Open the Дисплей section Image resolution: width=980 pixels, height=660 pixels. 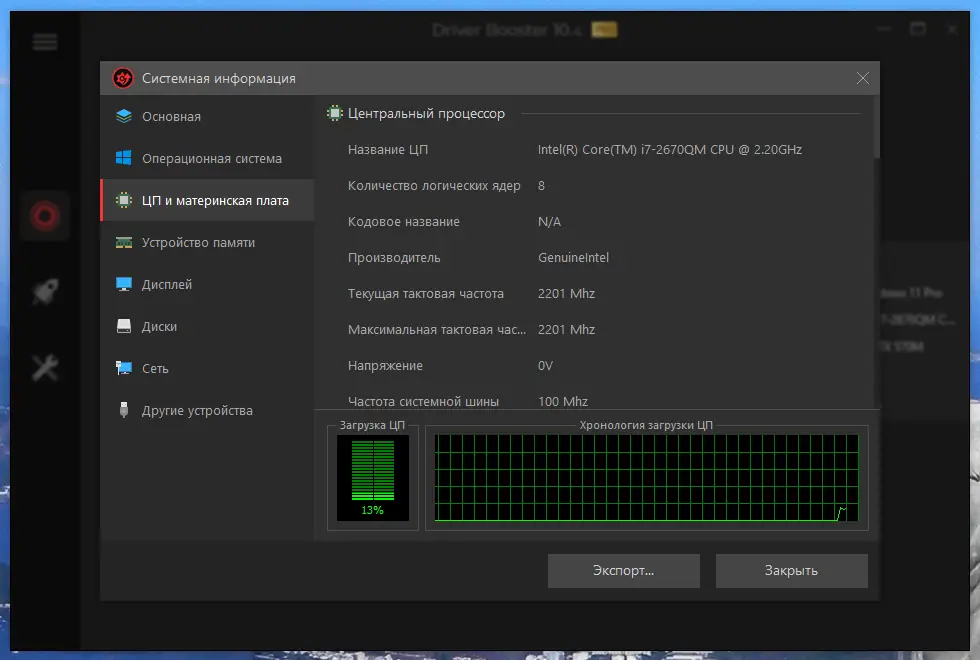click(x=208, y=284)
